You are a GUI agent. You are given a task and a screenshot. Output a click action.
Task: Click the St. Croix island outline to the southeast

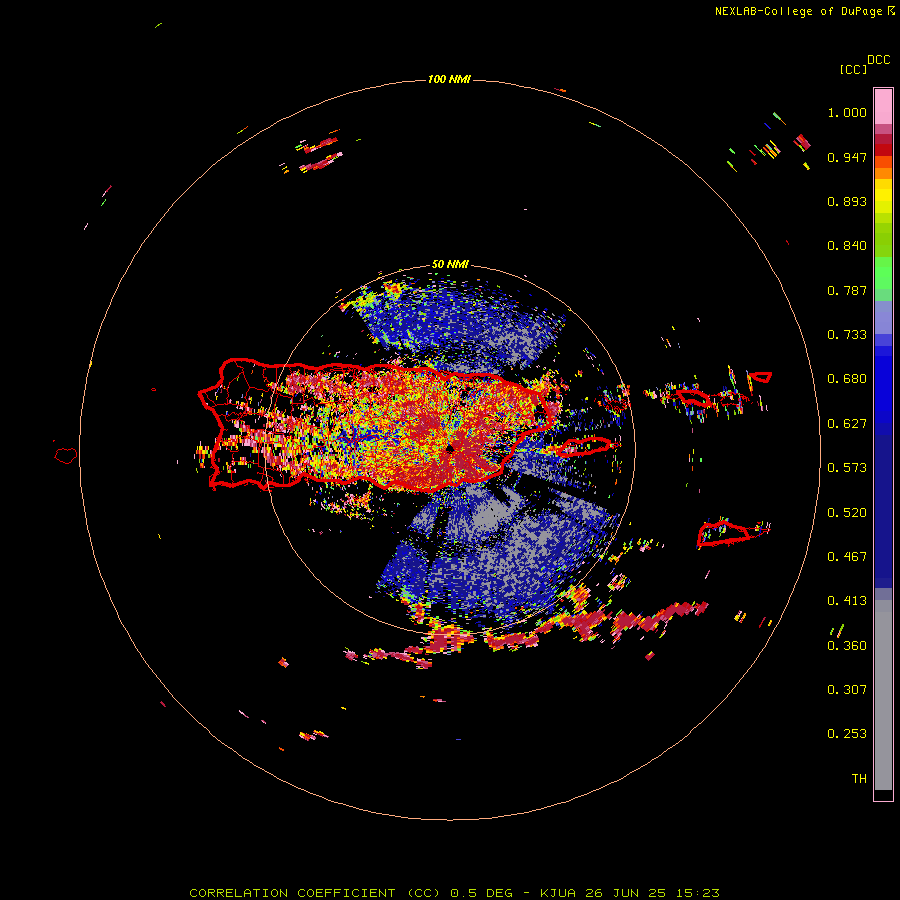click(x=724, y=533)
